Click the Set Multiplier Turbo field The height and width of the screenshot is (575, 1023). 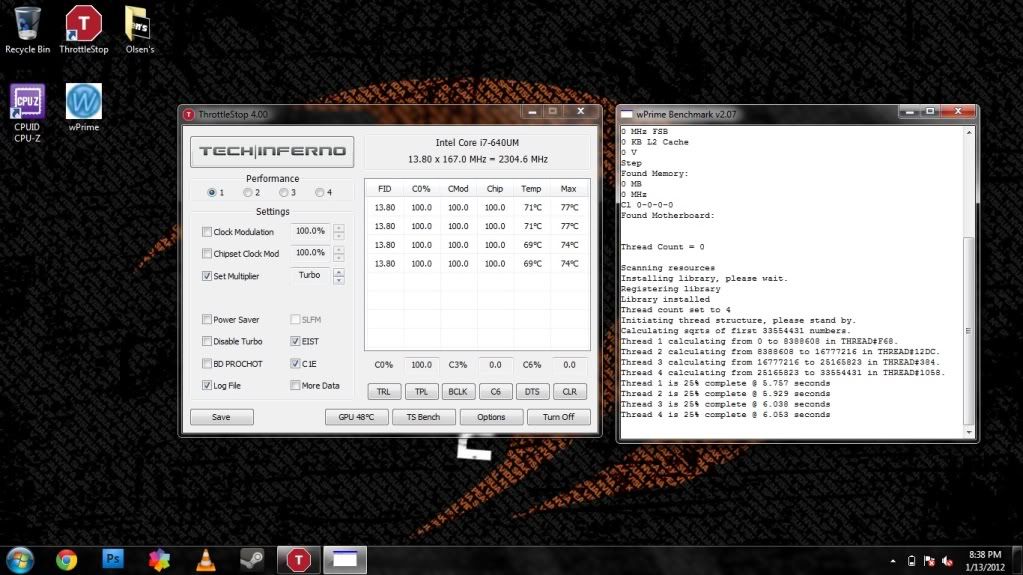click(x=310, y=275)
